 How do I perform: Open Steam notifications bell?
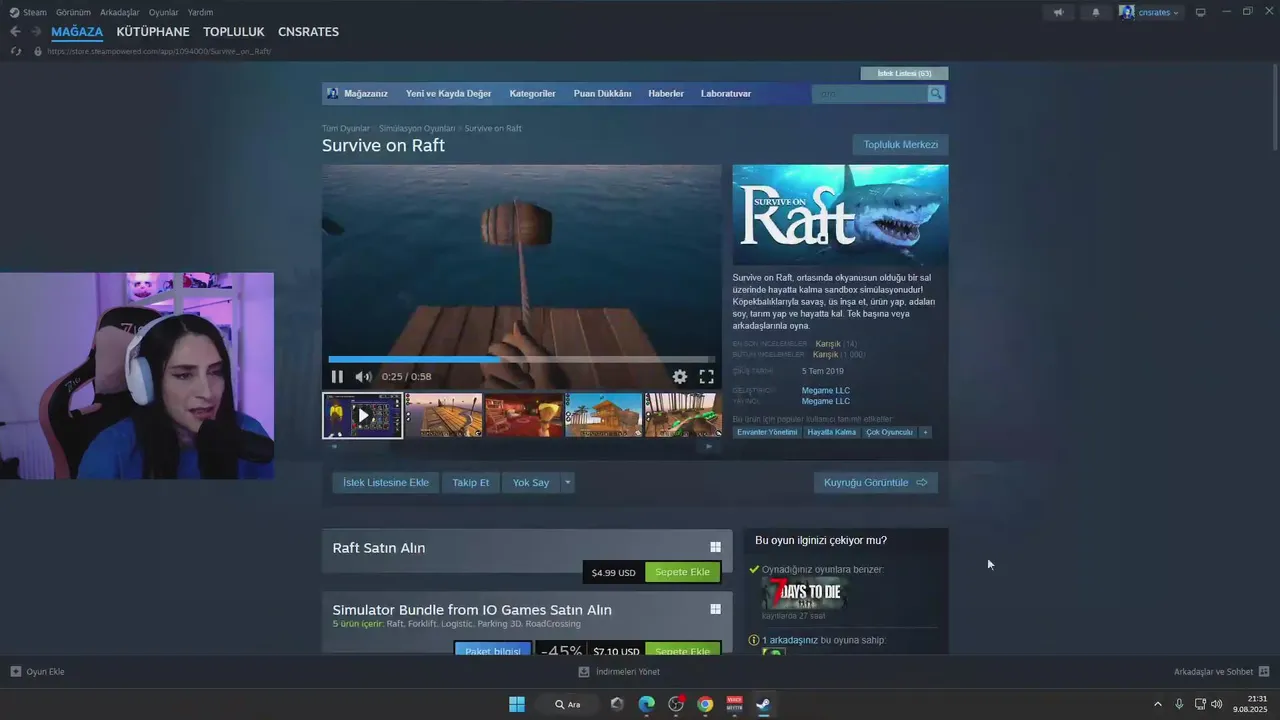[1096, 12]
